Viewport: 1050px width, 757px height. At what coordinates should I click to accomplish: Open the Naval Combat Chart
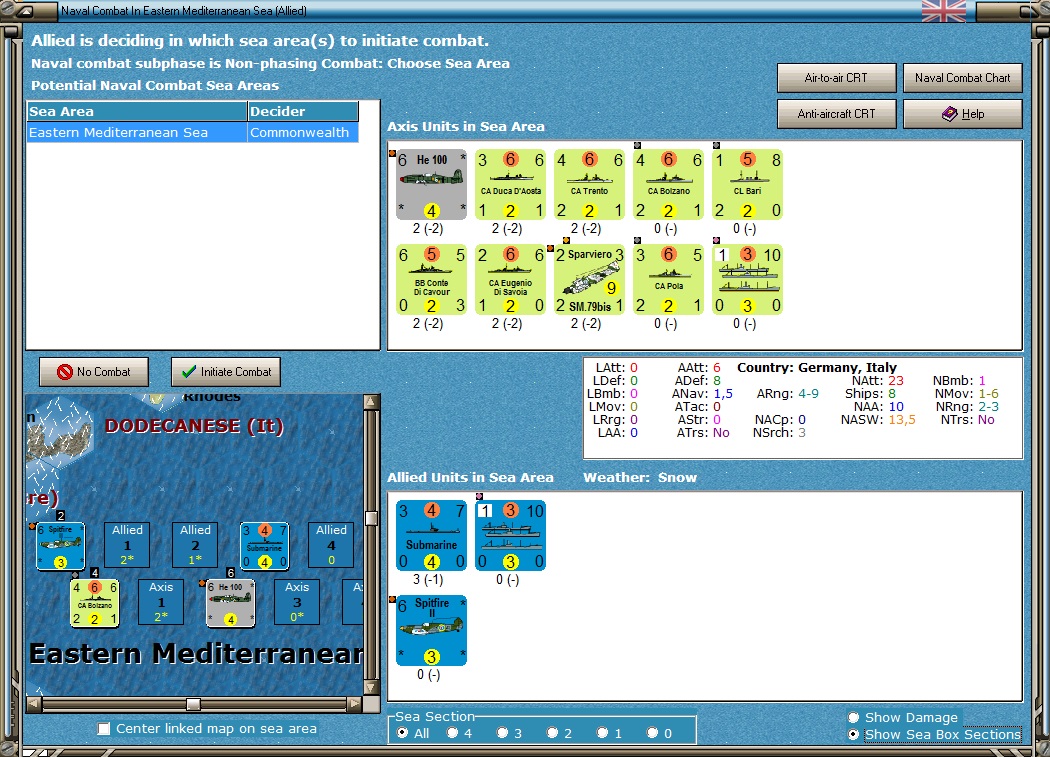point(962,78)
